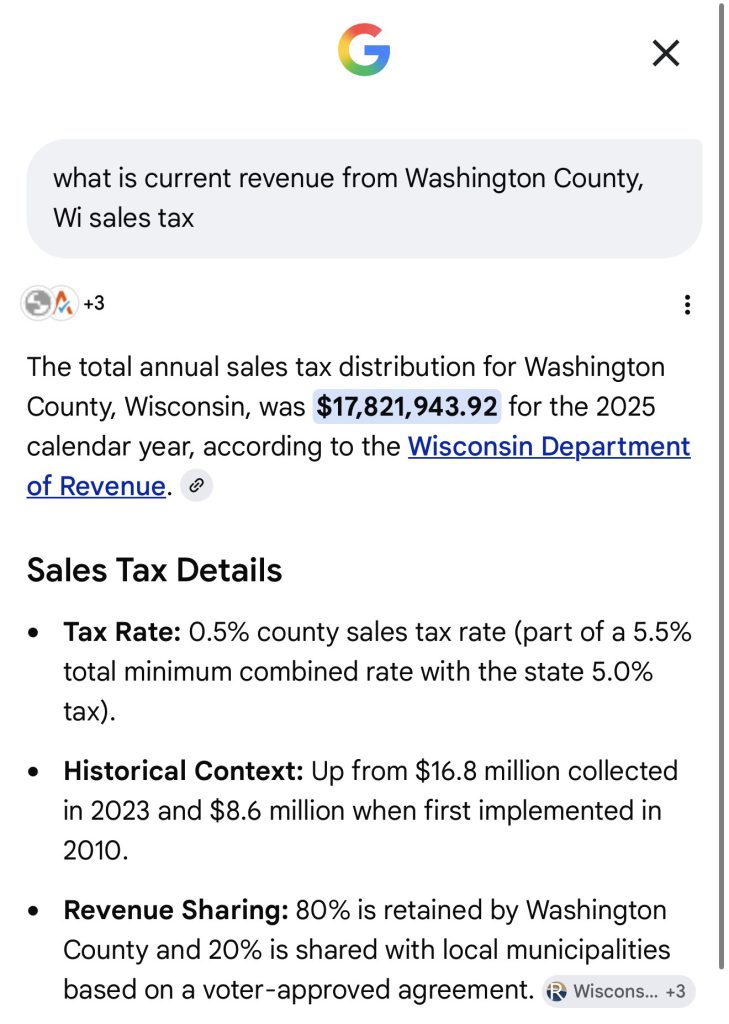Viewport: 729px width, 1024px height.
Task: Click the Revenue Sharing bullet label
Action: (176, 910)
